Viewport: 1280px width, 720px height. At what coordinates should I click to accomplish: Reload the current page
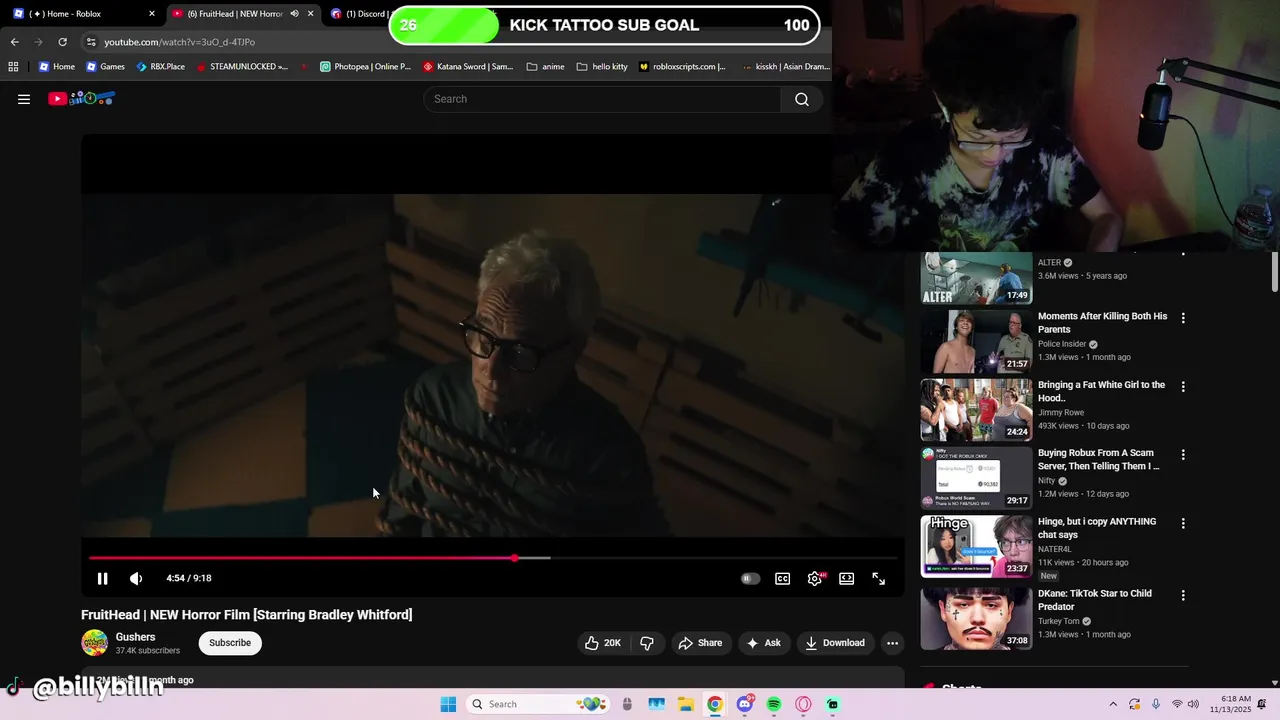tap(62, 42)
